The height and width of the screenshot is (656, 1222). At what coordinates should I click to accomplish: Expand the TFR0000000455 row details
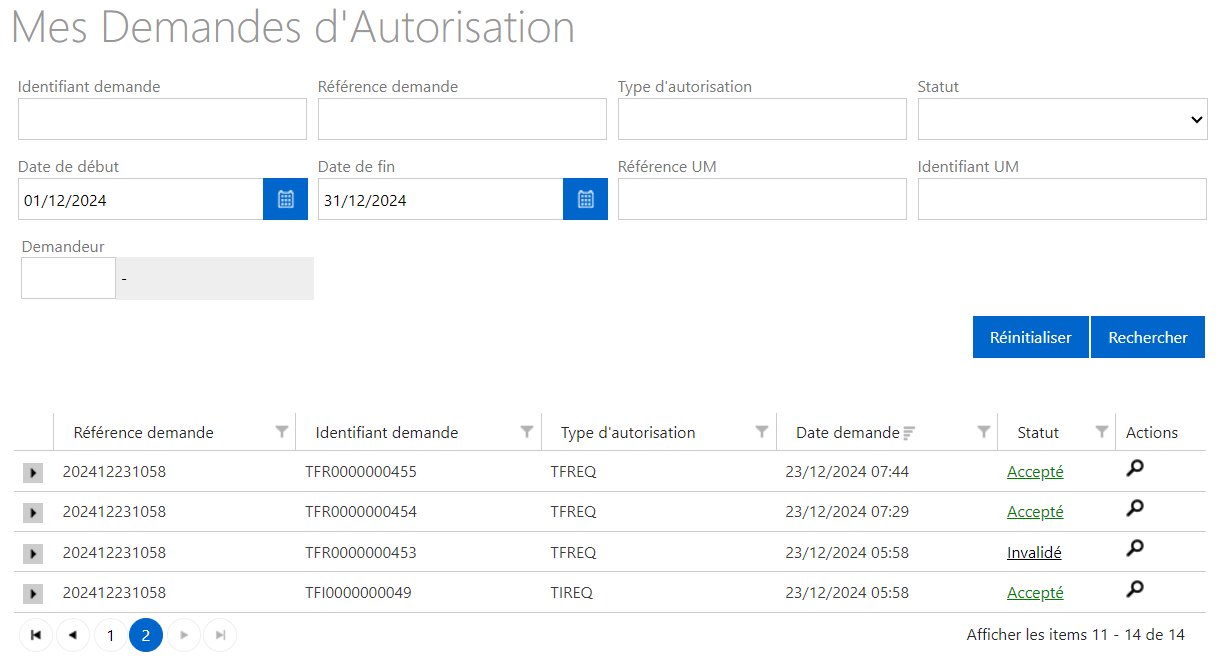point(33,473)
